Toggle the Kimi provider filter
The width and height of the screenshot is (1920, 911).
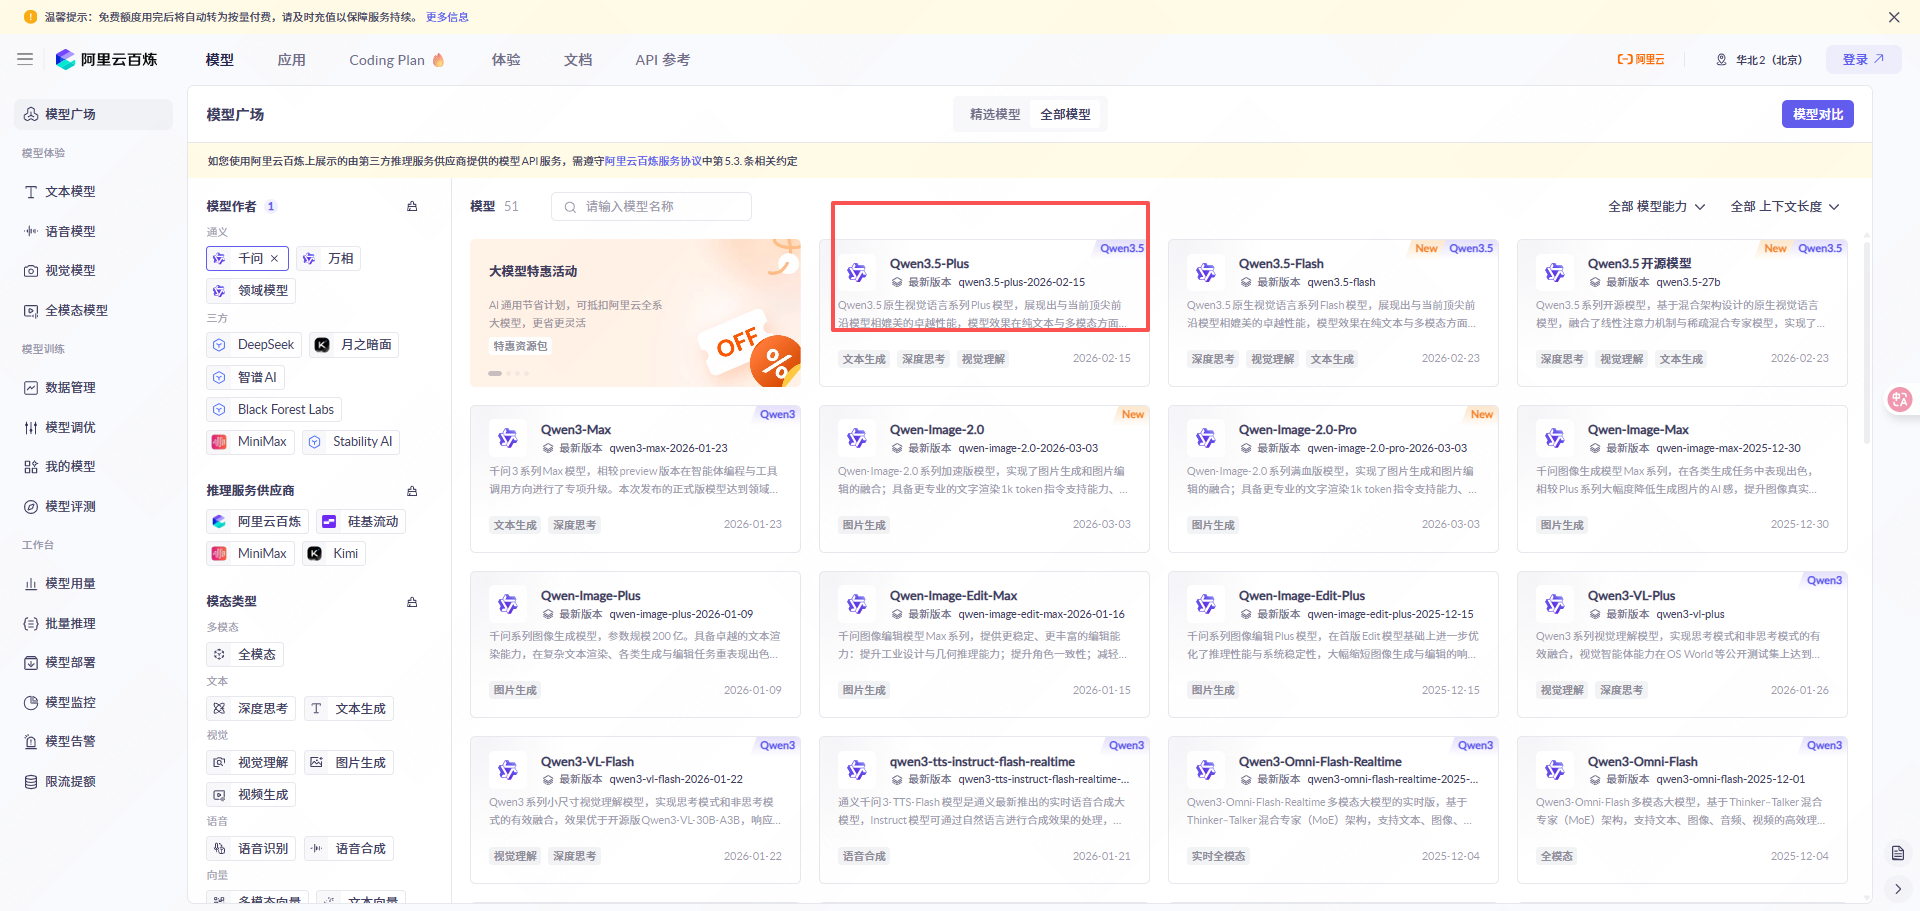[x=334, y=553]
